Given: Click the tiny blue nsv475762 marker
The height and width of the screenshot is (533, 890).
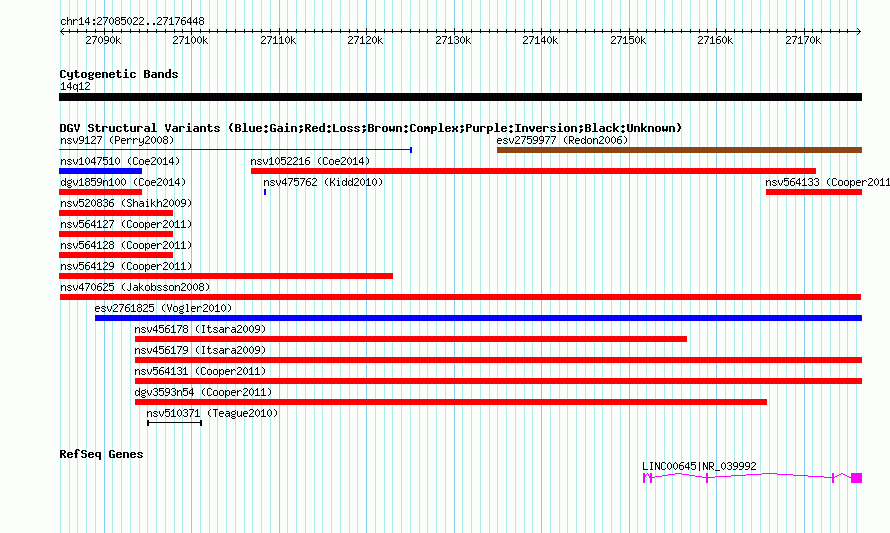Looking at the screenshot, I should (265, 192).
